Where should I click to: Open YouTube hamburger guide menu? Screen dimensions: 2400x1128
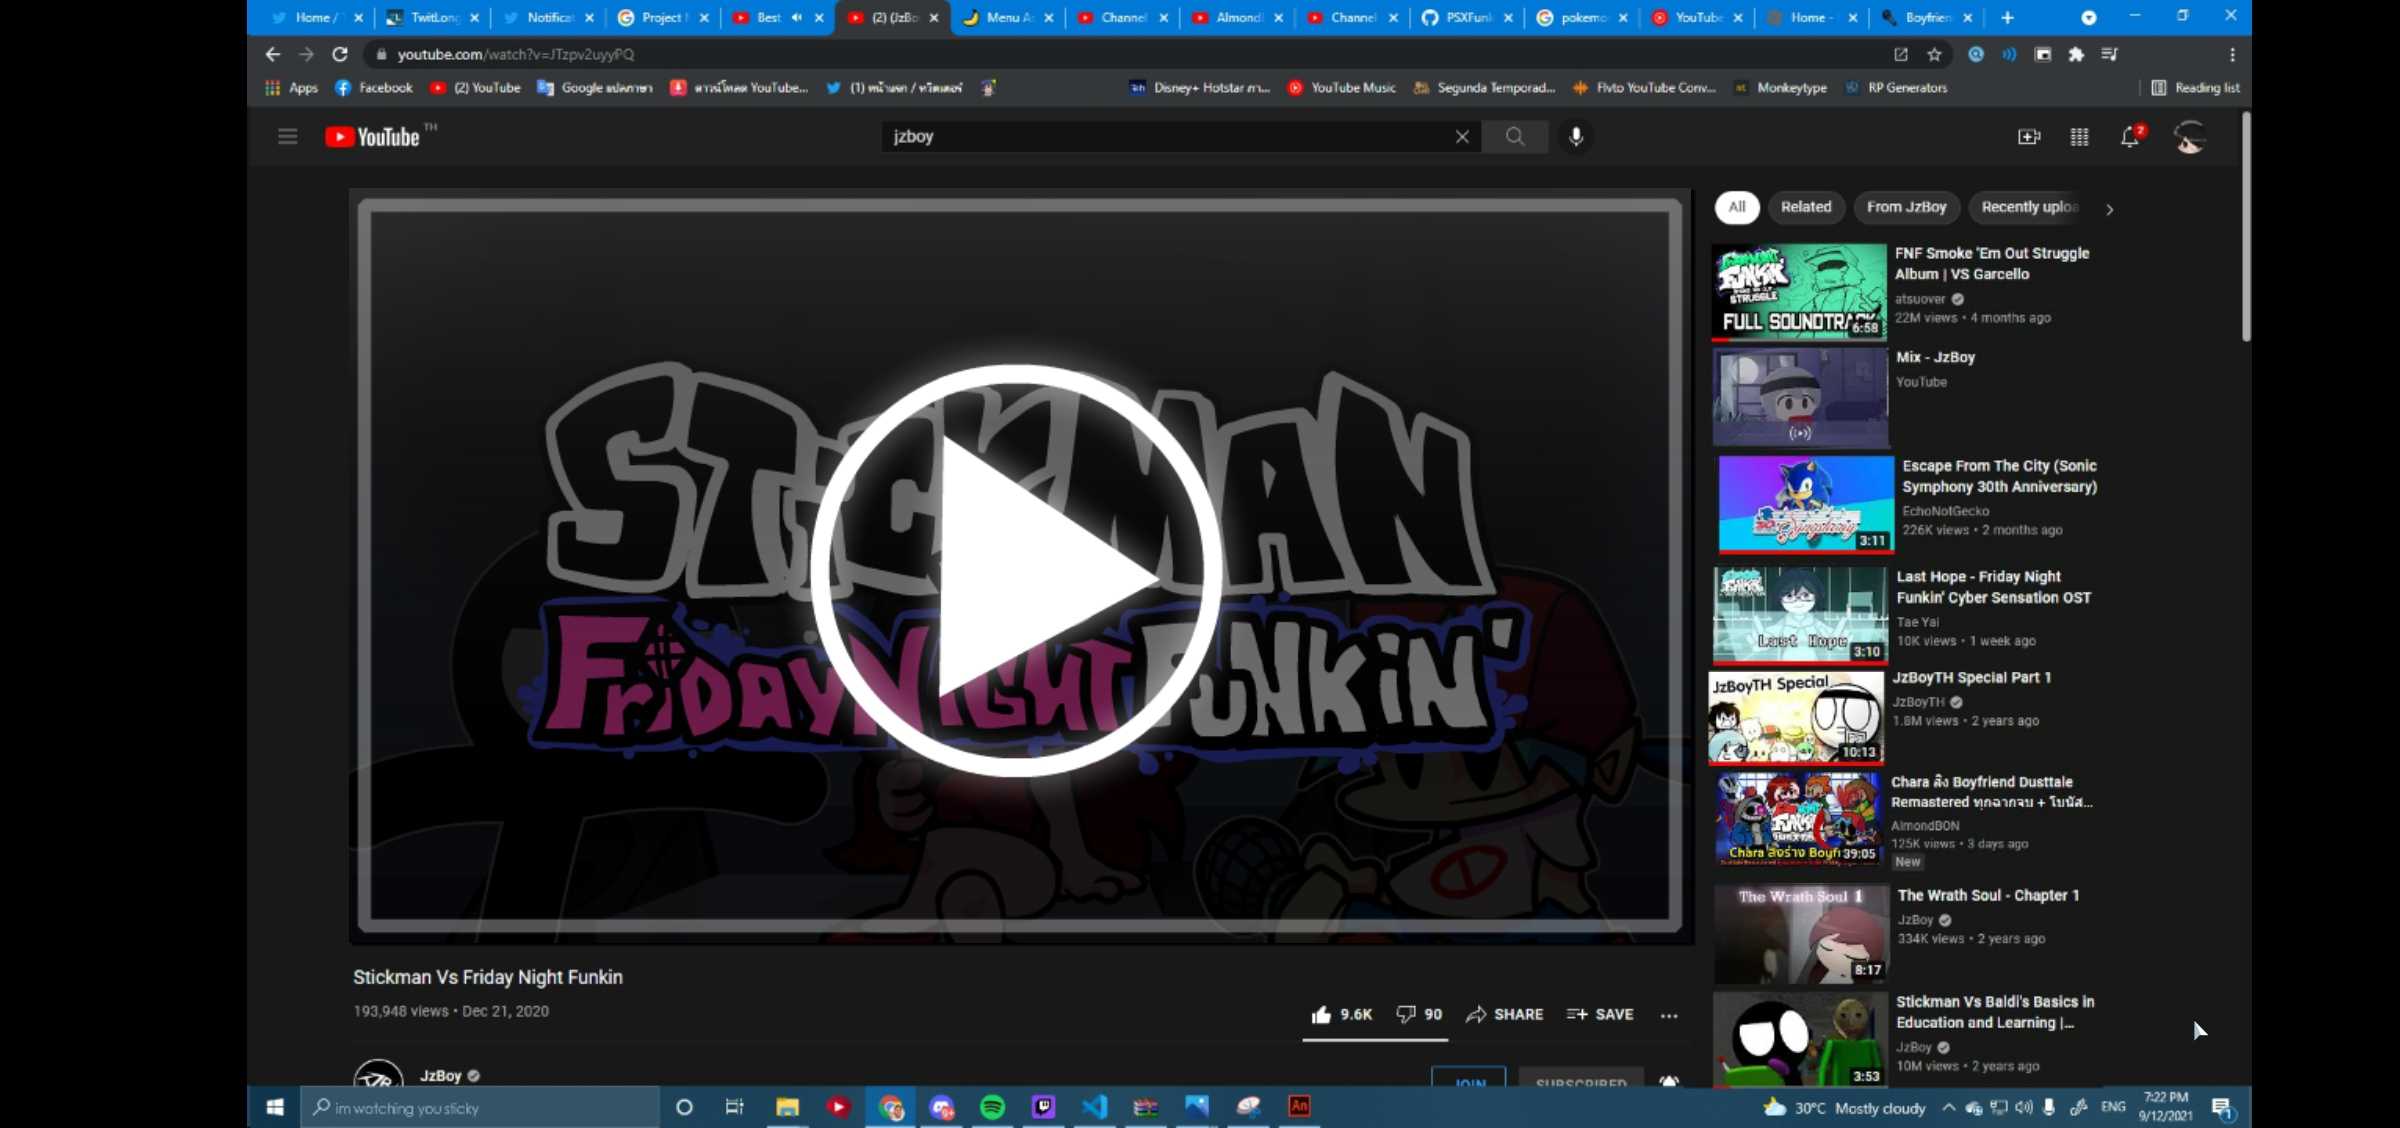[287, 136]
